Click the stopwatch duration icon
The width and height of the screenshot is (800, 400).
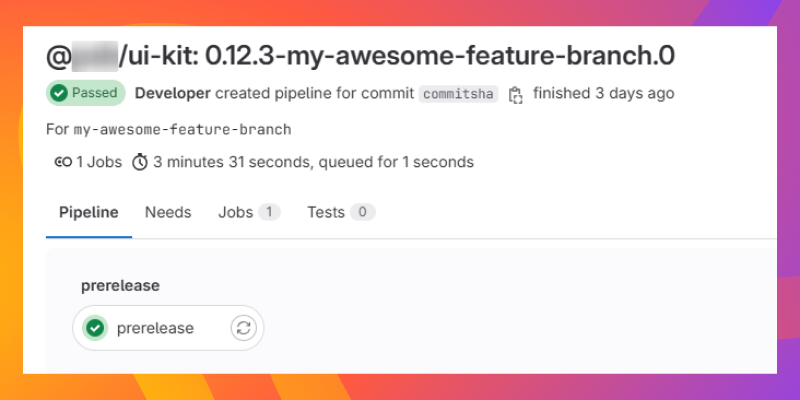click(x=140, y=162)
